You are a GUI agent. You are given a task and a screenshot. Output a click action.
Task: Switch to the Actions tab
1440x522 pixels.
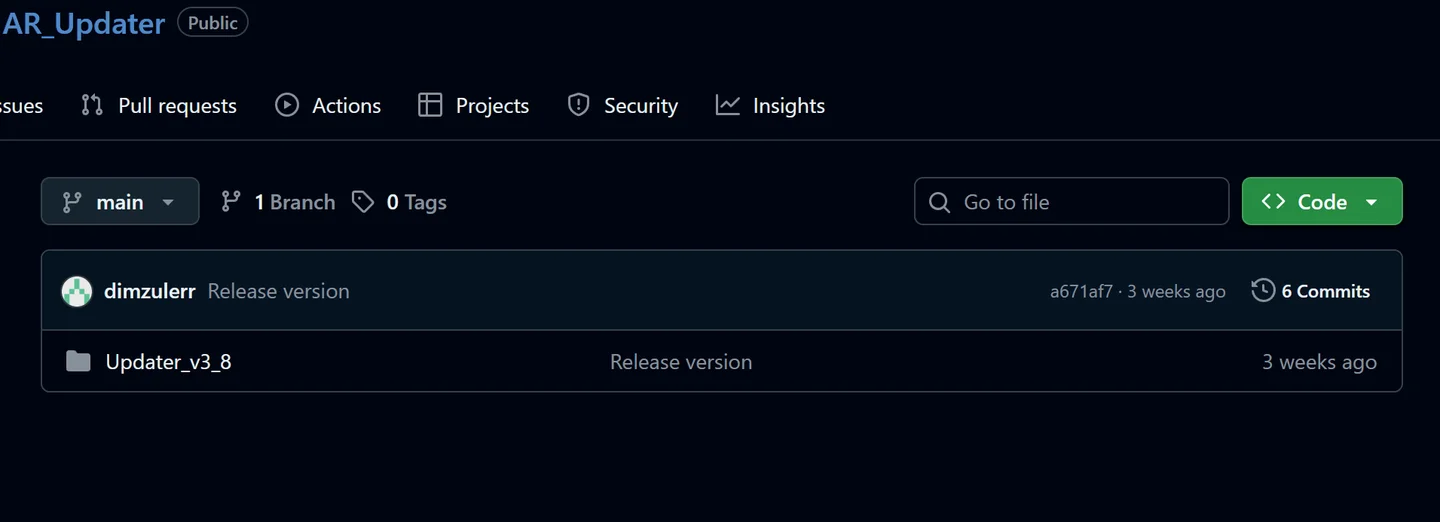click(x=328, y=105)
